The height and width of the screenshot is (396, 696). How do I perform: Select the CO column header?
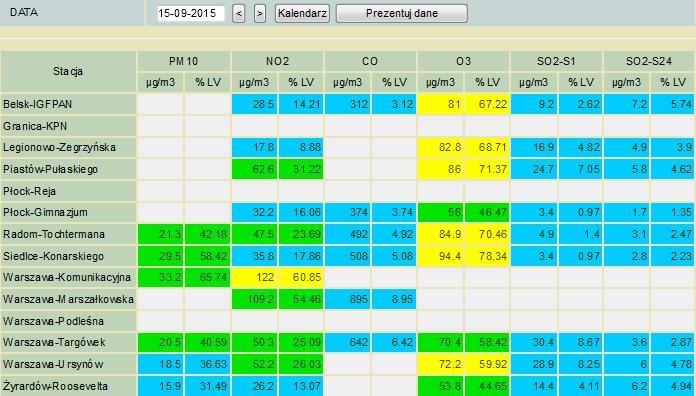[370, 61]
